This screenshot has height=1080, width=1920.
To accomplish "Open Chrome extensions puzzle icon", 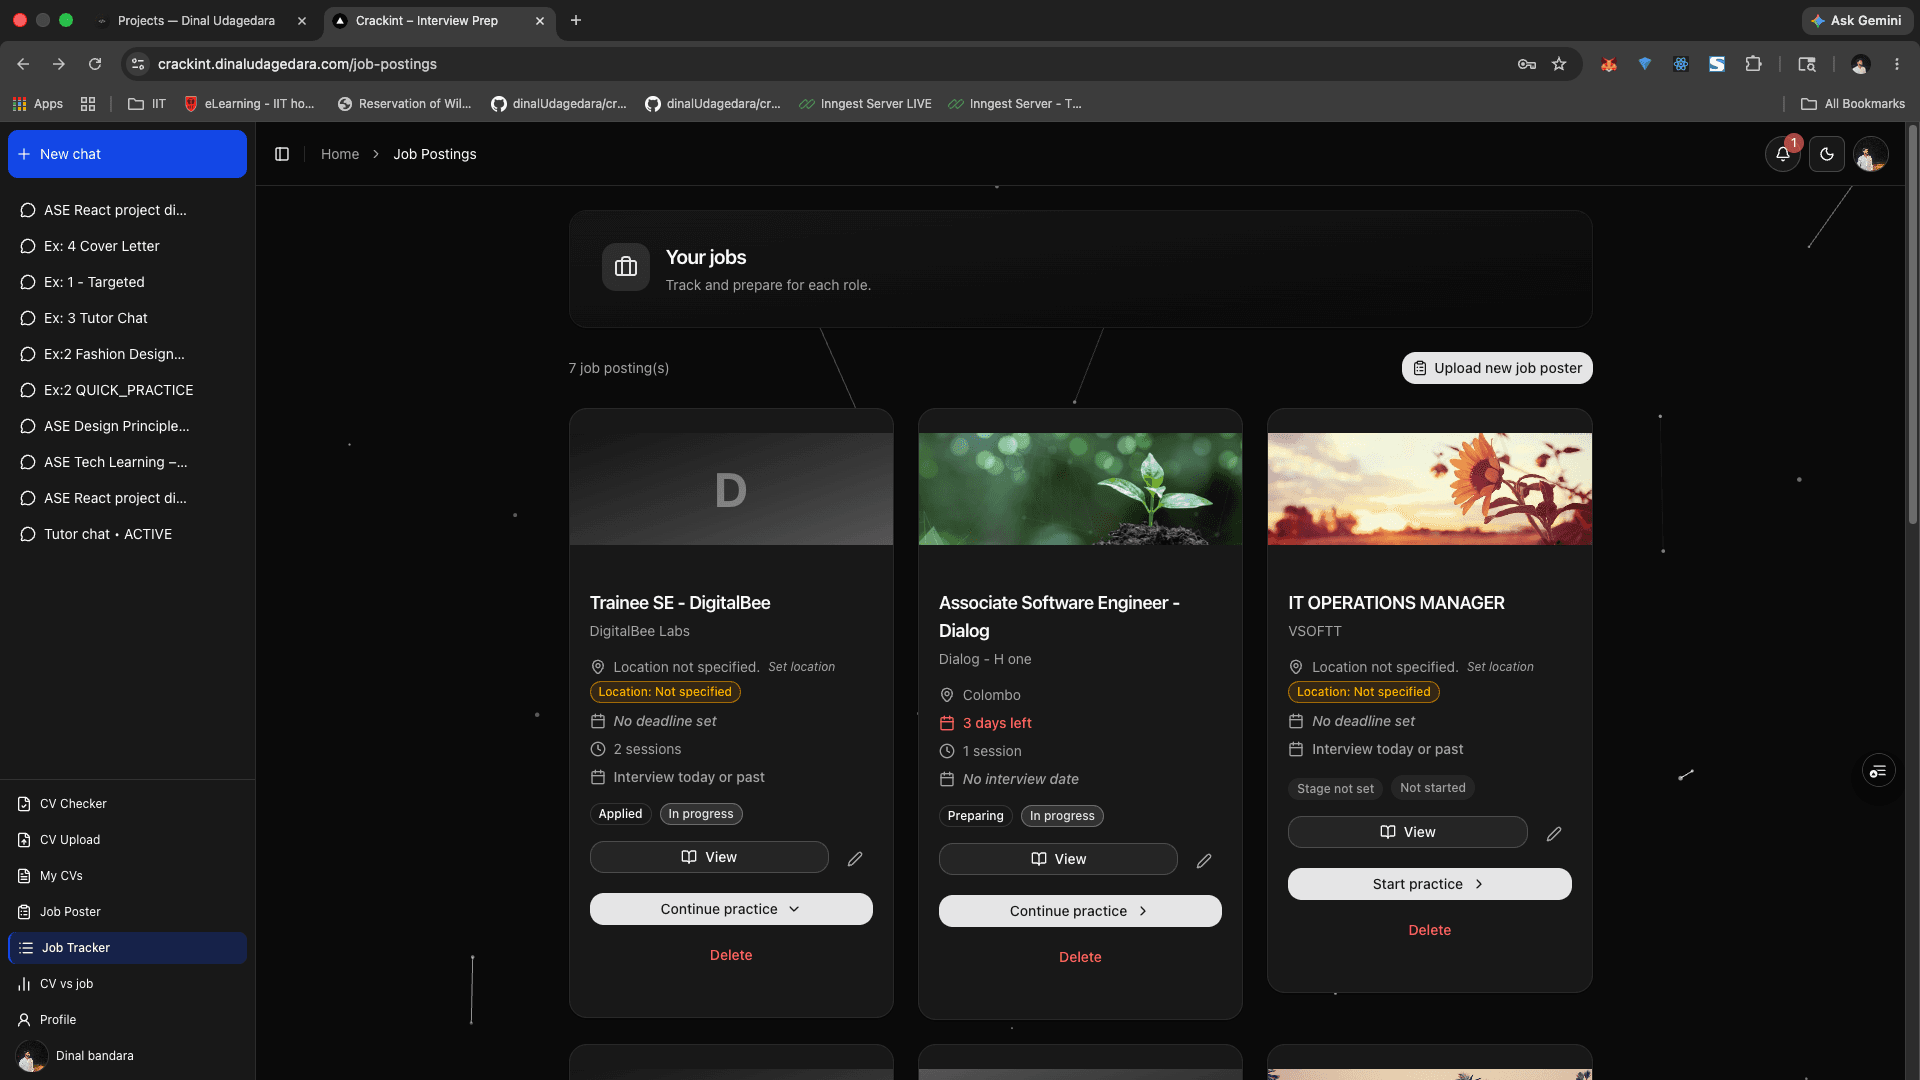I will pos(1753,64).
